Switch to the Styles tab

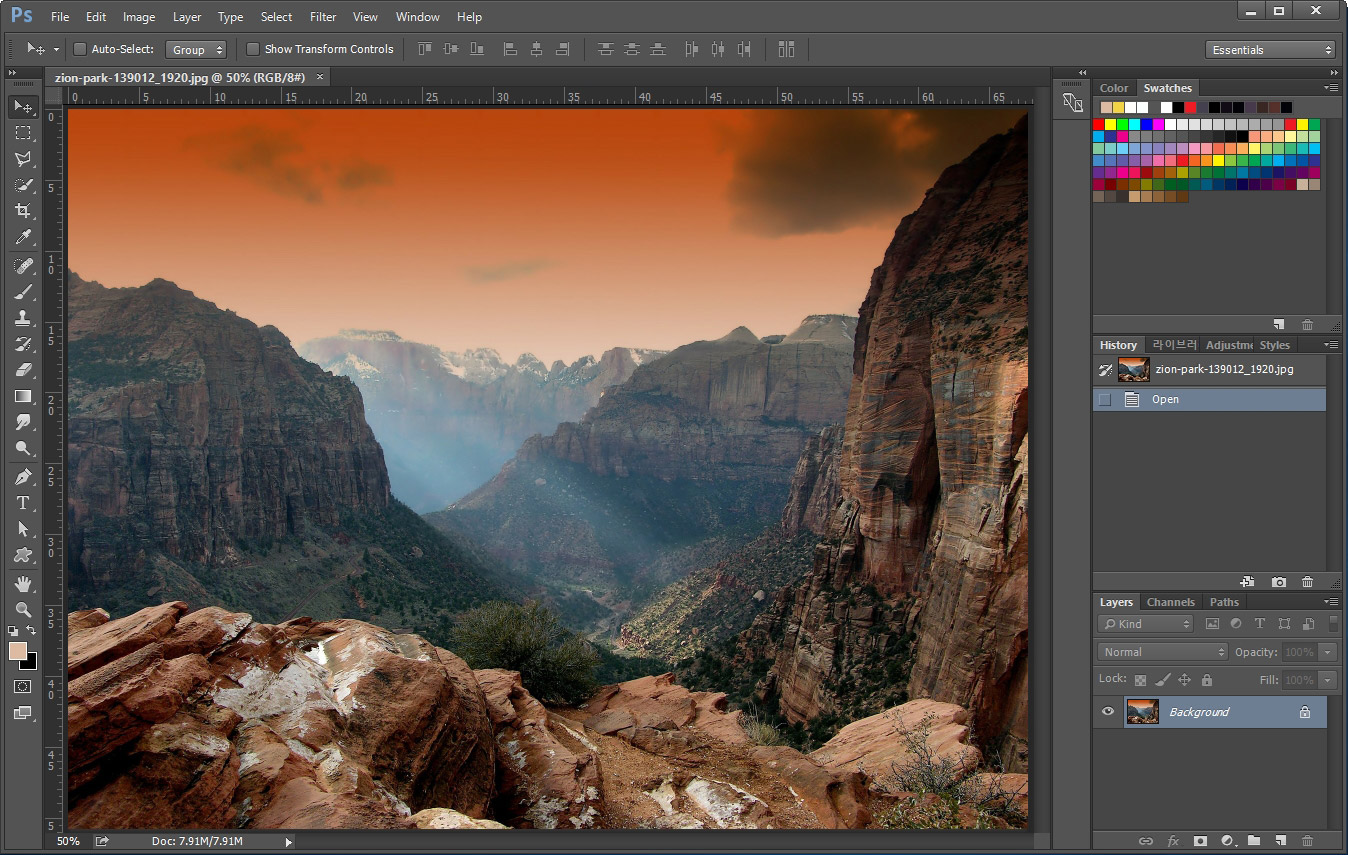tap(1274, 345)
